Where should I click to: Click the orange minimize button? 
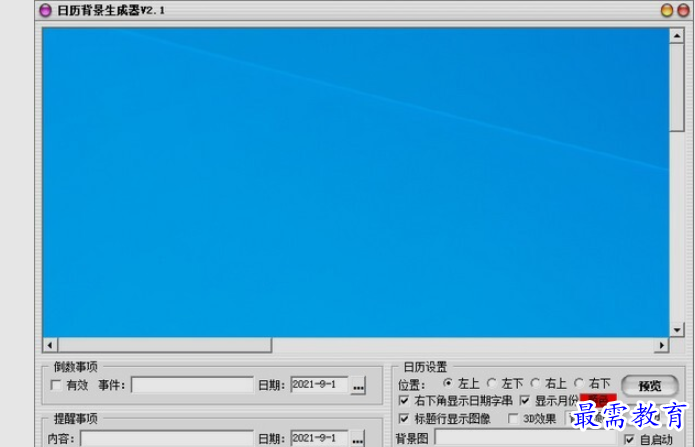click(x=667, y=10)
